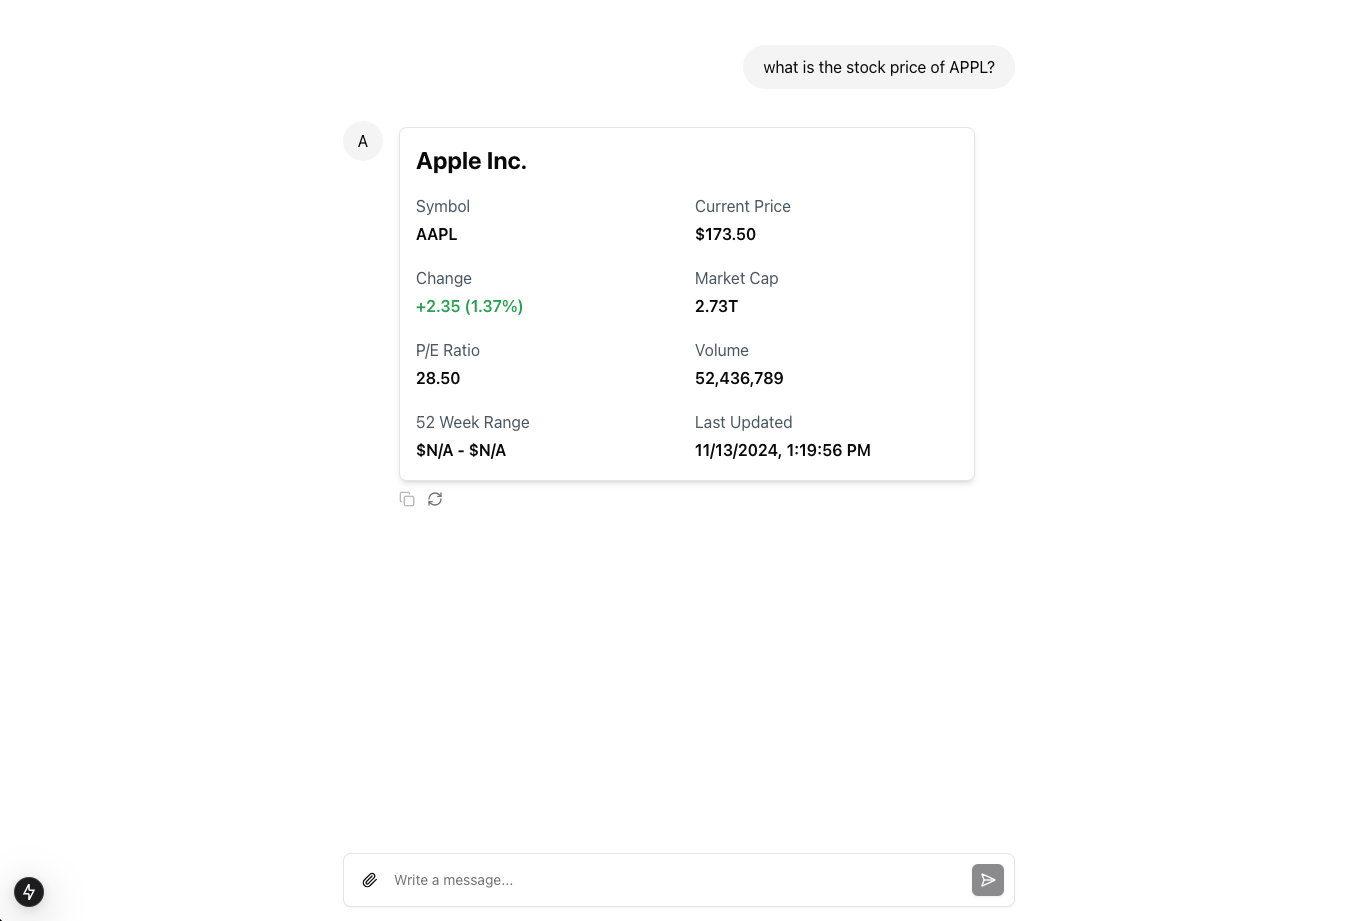Click the Last Updated timestamp field
The width and height of the screenshot is (1354, 921).
[782, 450]
